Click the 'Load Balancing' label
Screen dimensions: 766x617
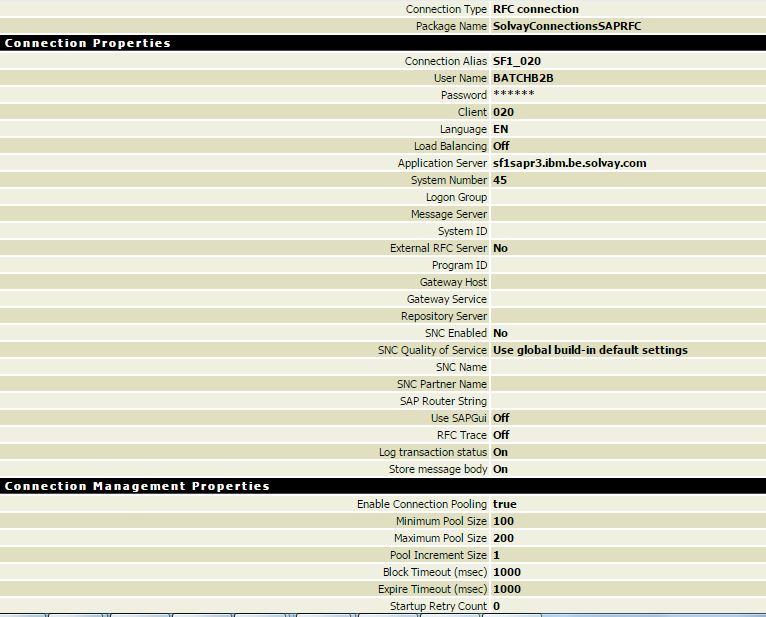(x=450, y=146)
